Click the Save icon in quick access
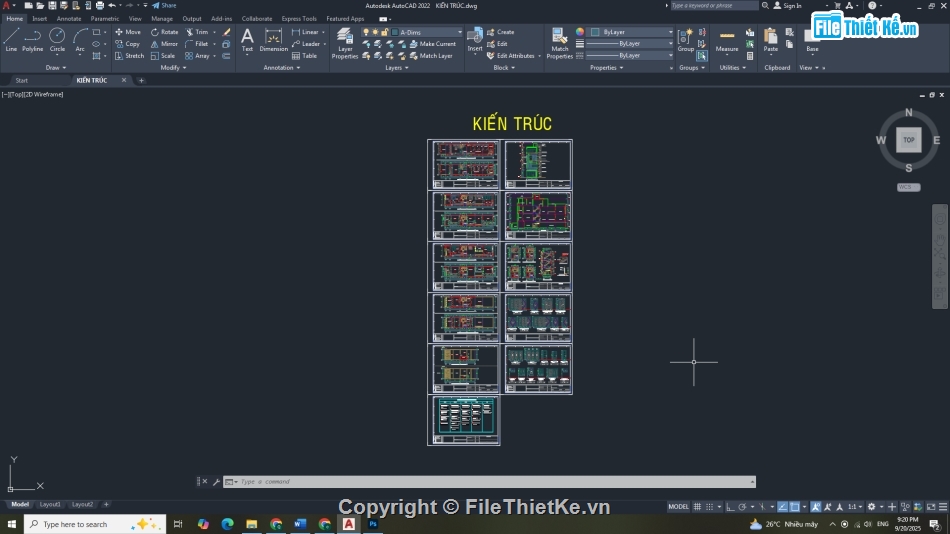The height and width of the screenshot is (534, 950). point(52,5)
